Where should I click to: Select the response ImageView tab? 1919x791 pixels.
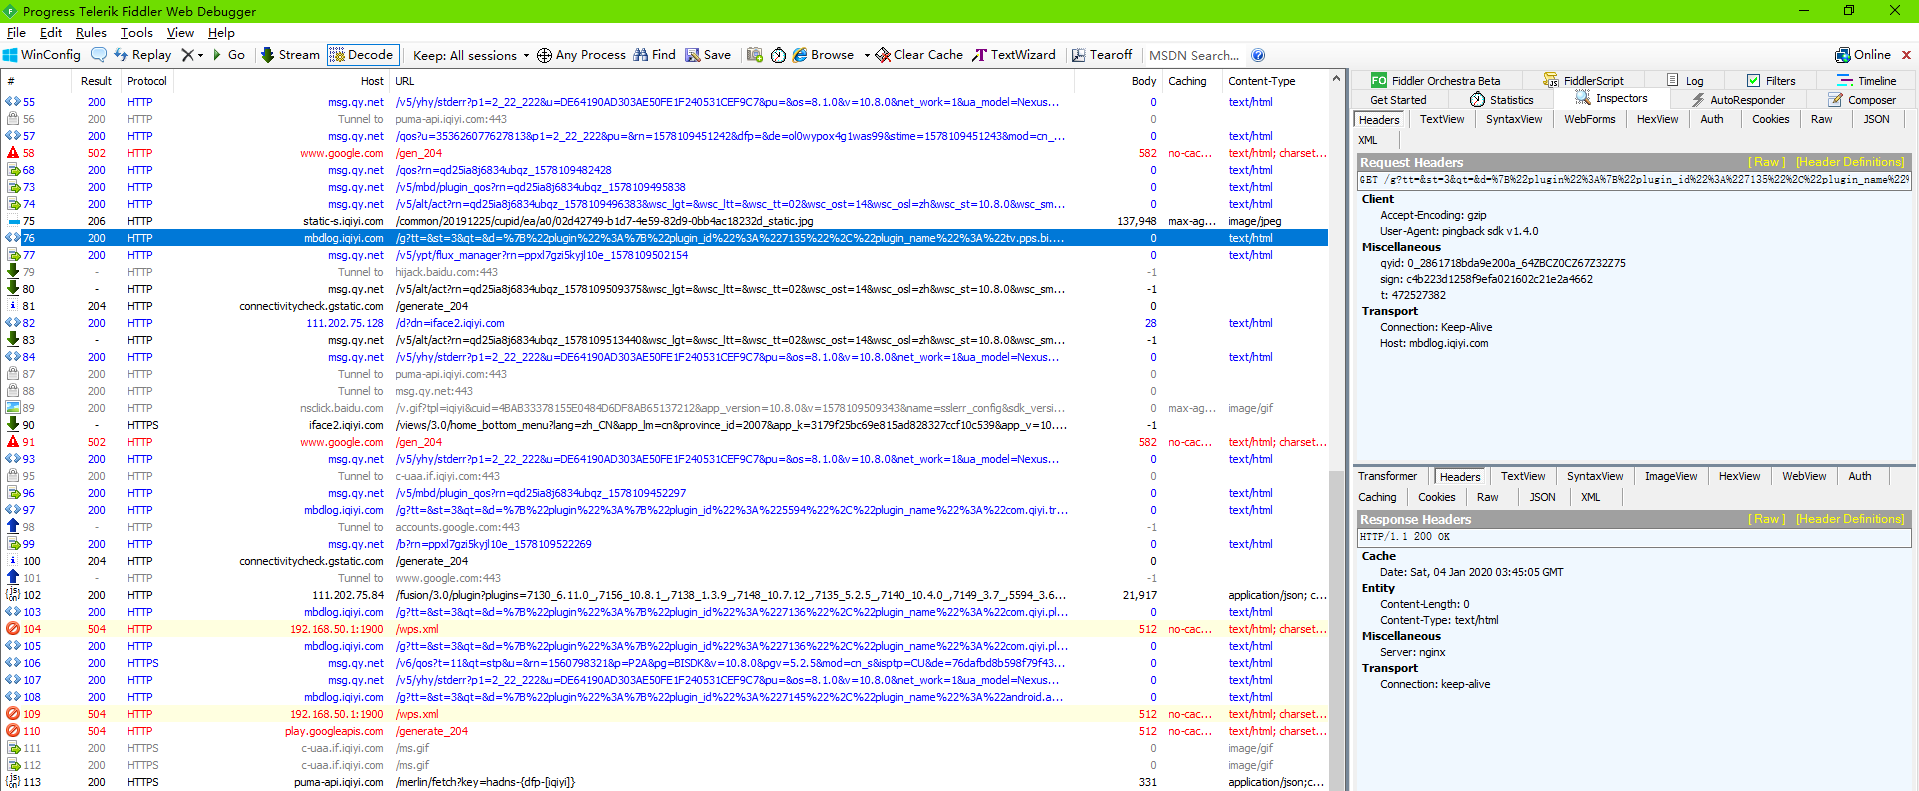pyautogui.click(x=1671, y=476)
